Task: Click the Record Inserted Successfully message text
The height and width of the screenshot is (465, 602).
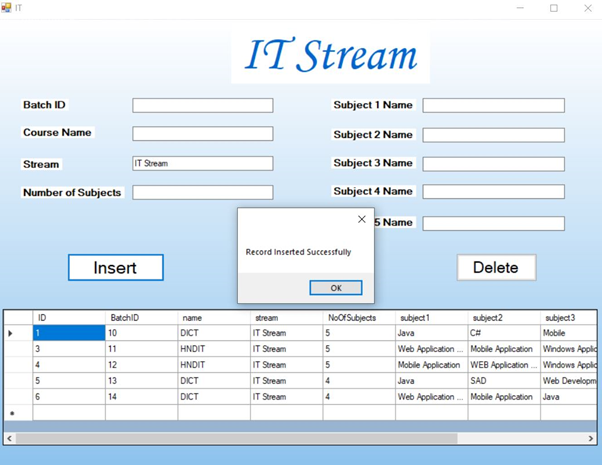Action: pyautogui.click(x=298, y=252)
